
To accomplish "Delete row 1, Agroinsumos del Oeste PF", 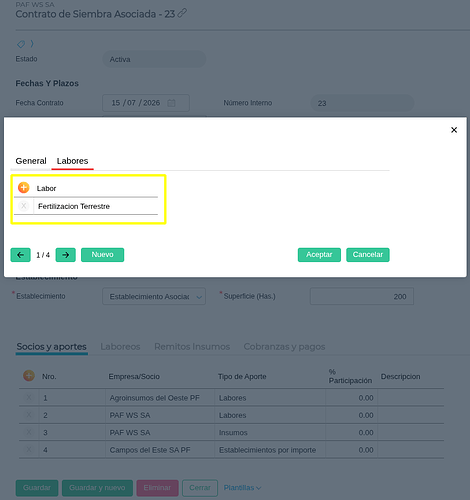I will (x=29, y=397).
